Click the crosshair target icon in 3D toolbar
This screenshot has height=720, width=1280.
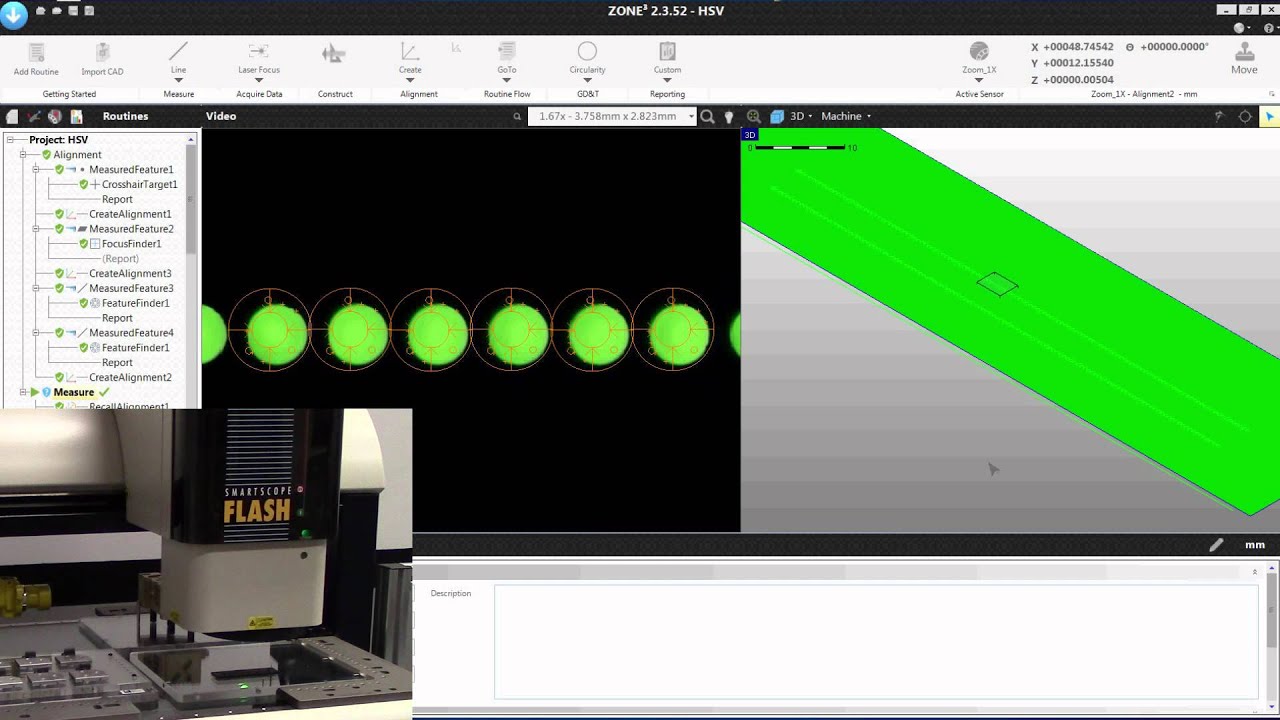[1245, 116]
